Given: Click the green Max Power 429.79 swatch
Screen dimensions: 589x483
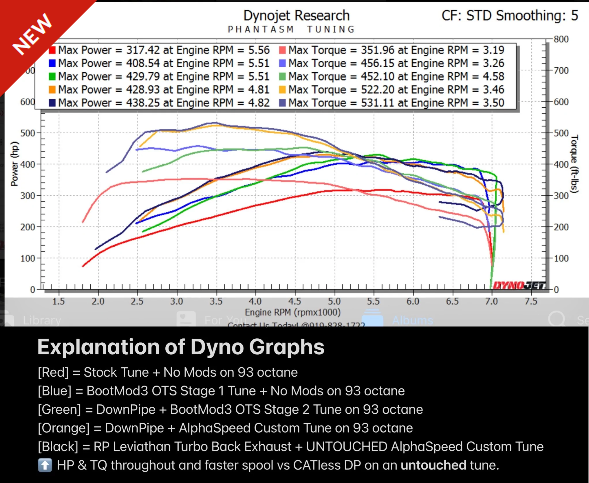Looking at the screenshot, I should click(x=52, y=77).
